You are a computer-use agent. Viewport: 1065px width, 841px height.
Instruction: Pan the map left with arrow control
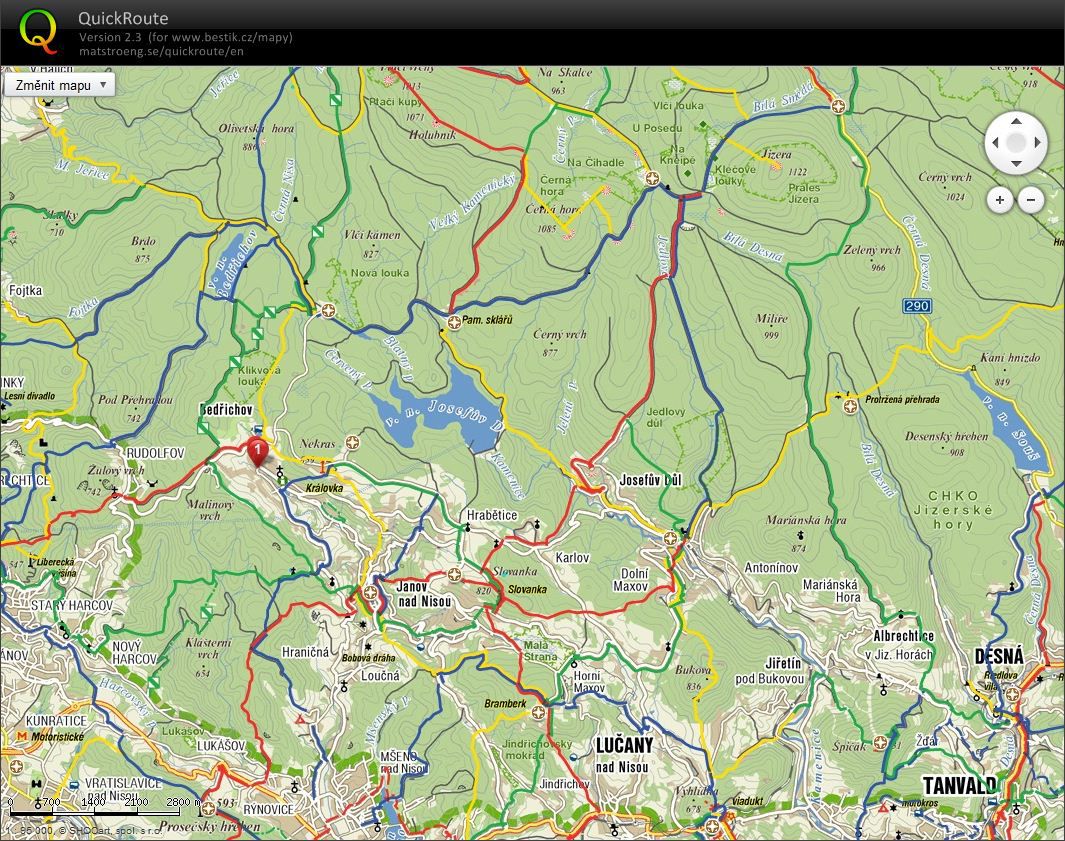[x=995, y=143]
